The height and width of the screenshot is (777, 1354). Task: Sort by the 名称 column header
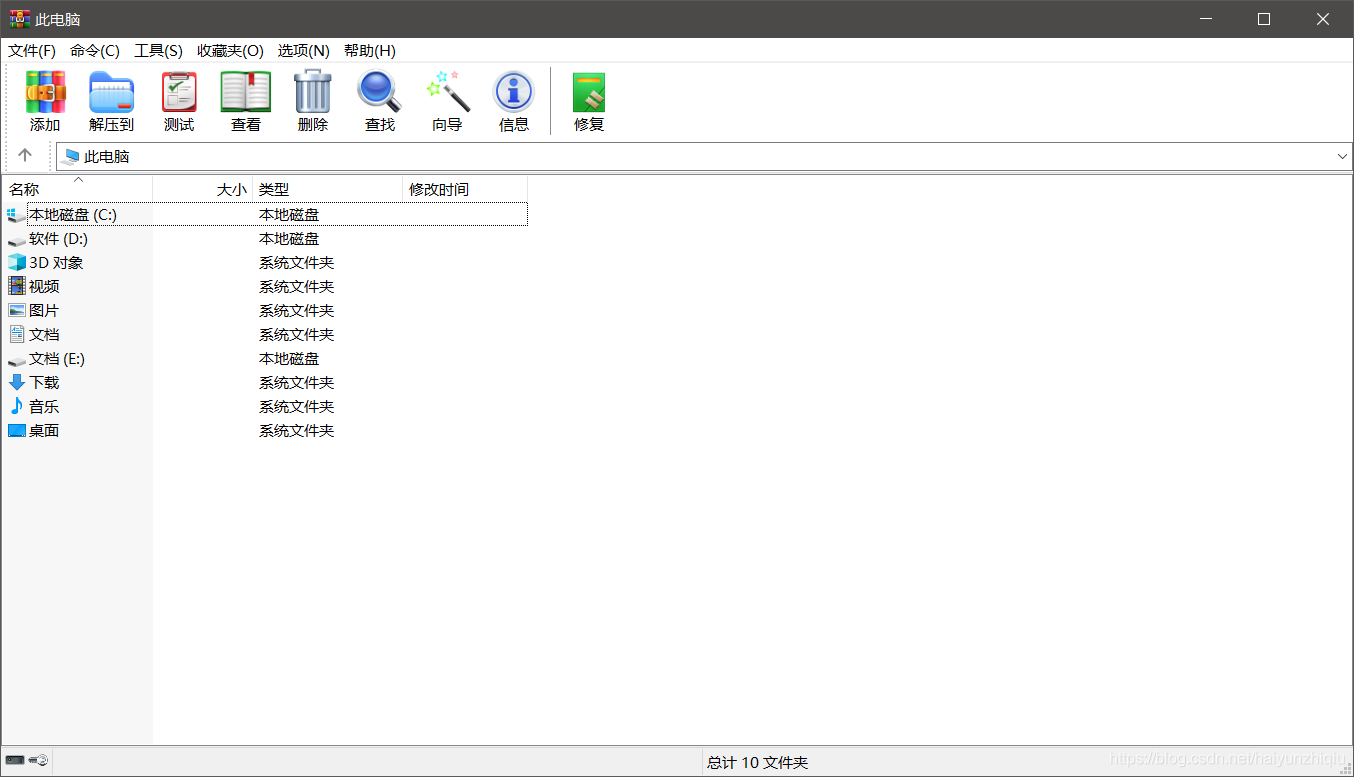click(x=77, y=189)
